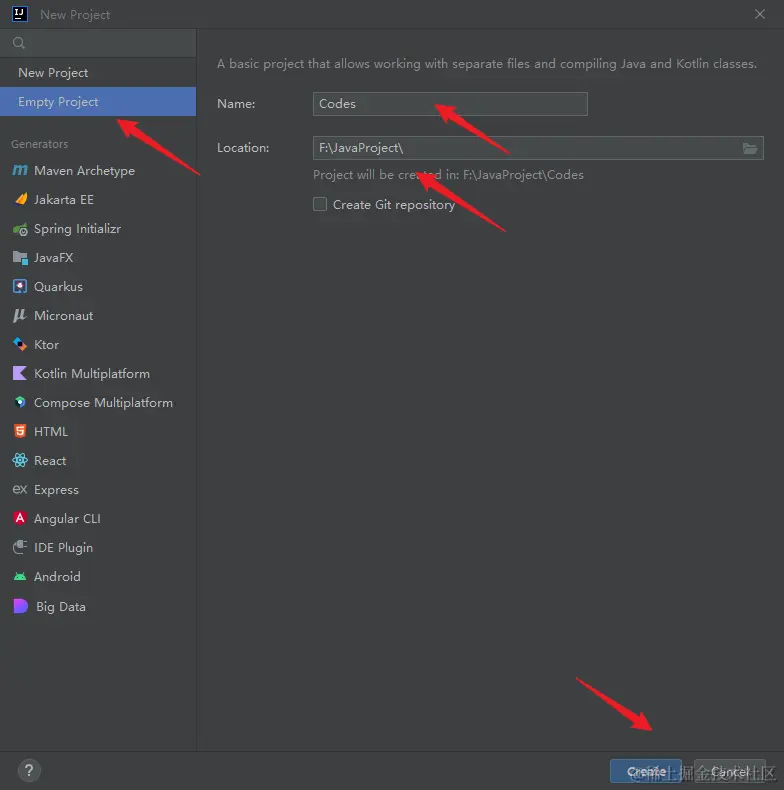This screenshot has height=790, width=784.
Task: Click the Cancel button
Action: [x=730, y=771]
